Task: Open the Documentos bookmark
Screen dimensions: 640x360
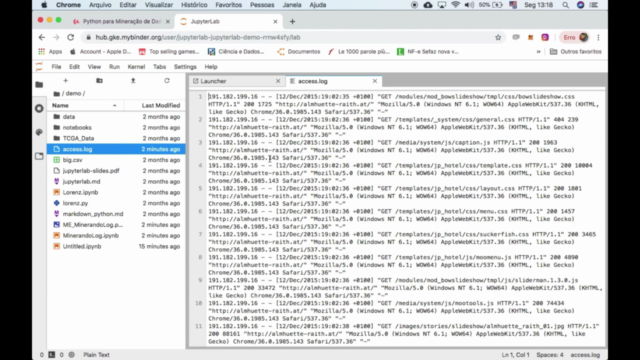Action: [x=299, y=51]
